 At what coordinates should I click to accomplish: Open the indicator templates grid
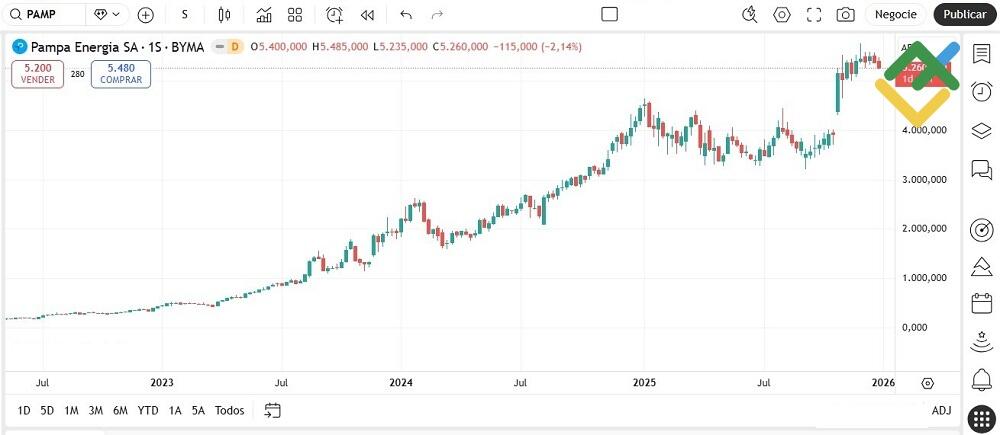[295, 14]
